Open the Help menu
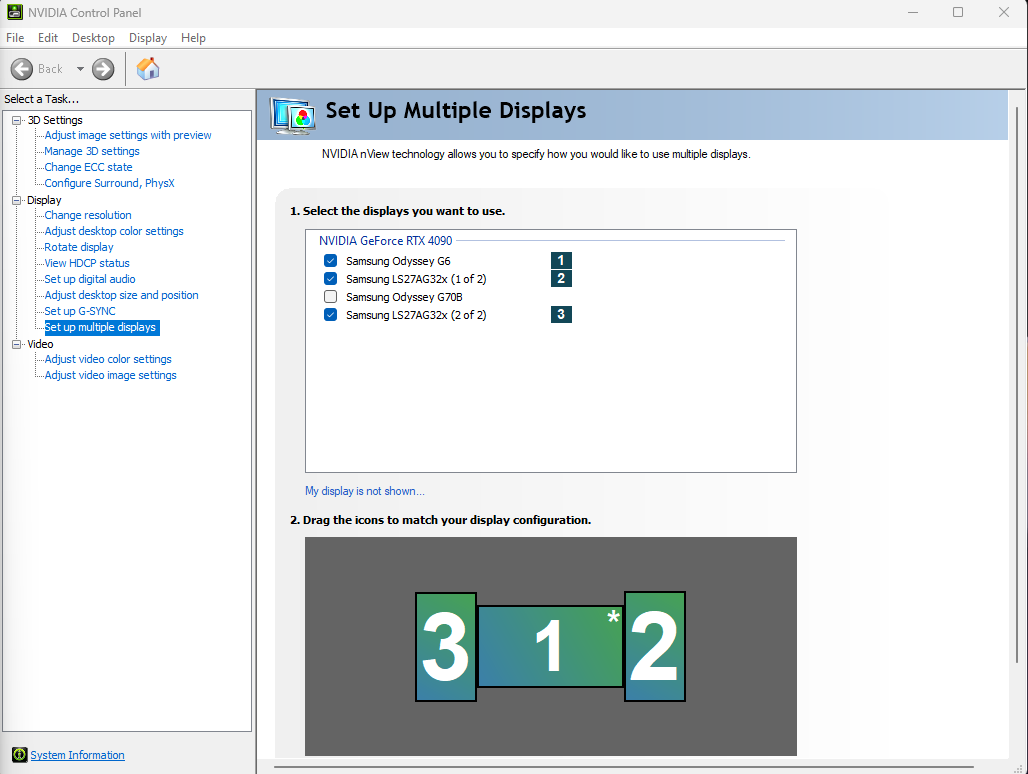Screen dimensions: 1028x774 [x=193, y=38]
